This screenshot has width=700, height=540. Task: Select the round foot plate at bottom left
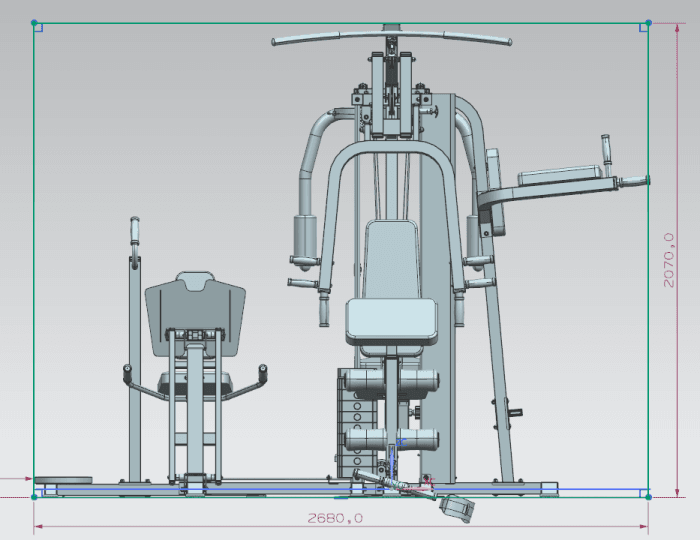[x=63, y=480]
